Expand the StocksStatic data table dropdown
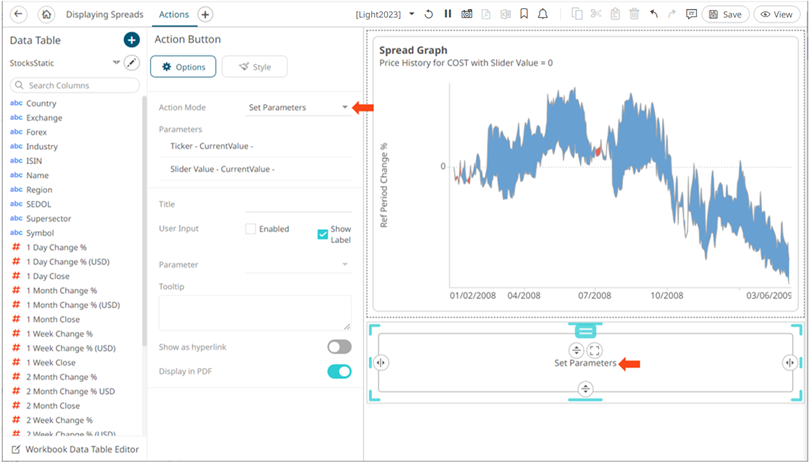809x462 pixels. [118, 63]
